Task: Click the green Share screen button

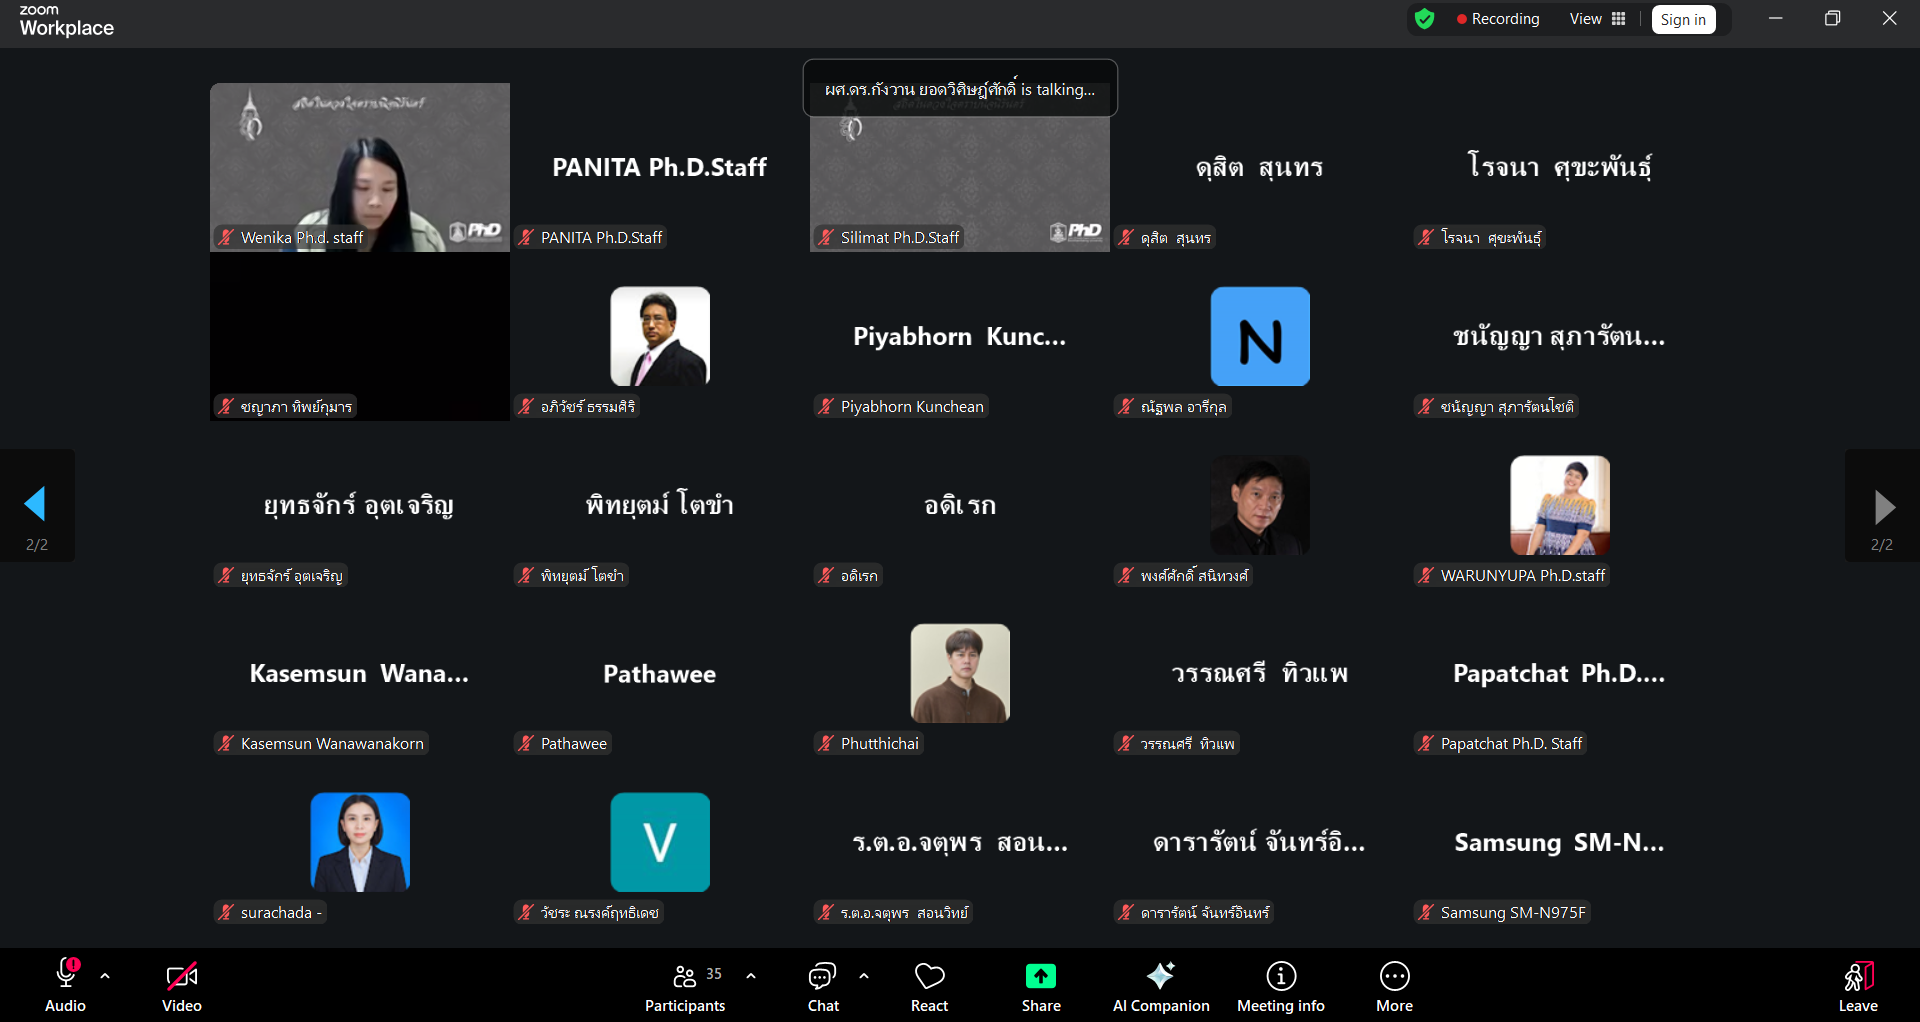Action: tap(1040, 987)
